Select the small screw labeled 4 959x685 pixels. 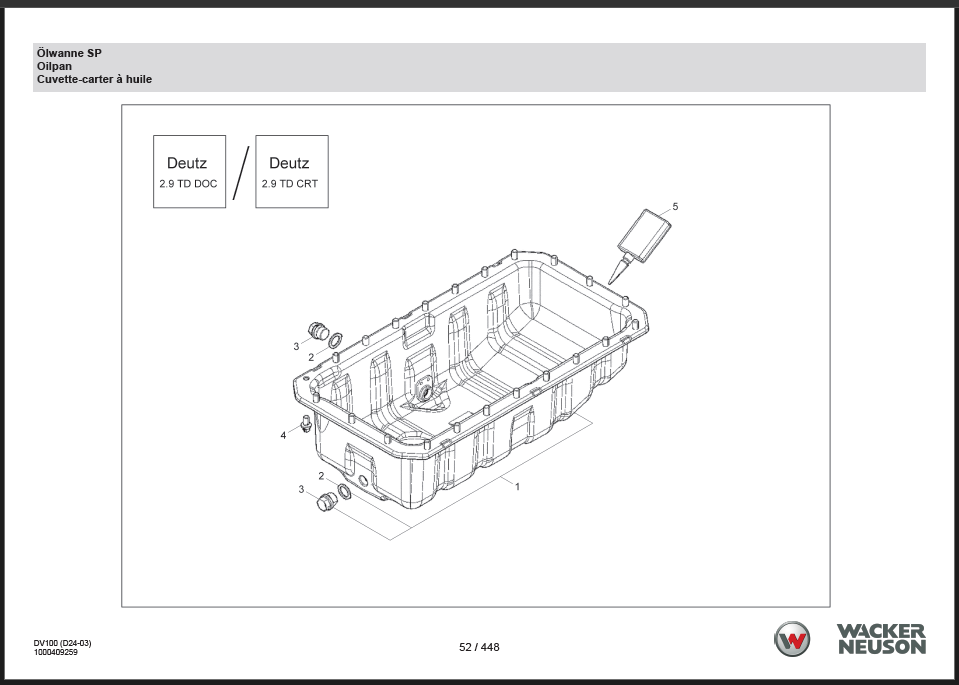click(x=306, y=425)
